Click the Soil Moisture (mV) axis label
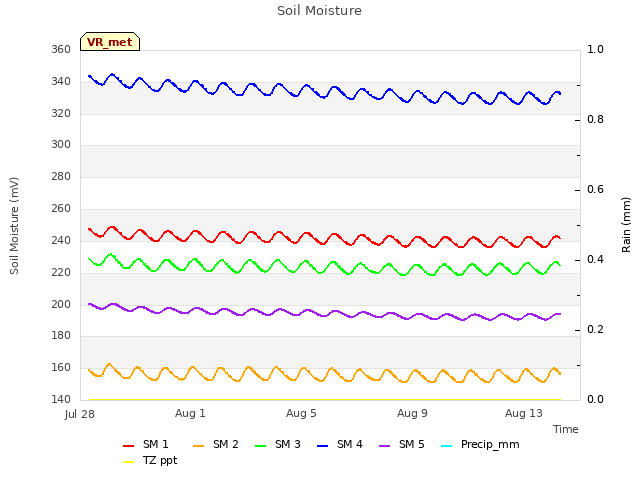640x480 pixels. tap(14, 226)
